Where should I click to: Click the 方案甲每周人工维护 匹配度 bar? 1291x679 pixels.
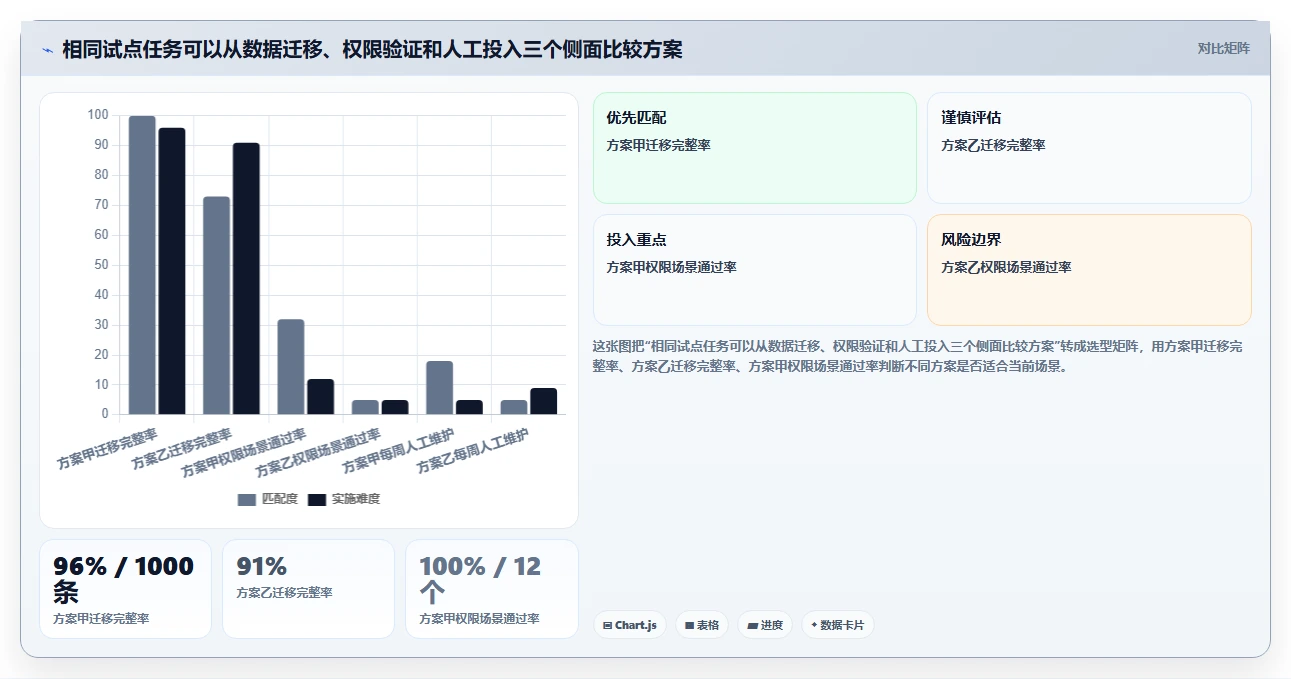tap(440, 387)
